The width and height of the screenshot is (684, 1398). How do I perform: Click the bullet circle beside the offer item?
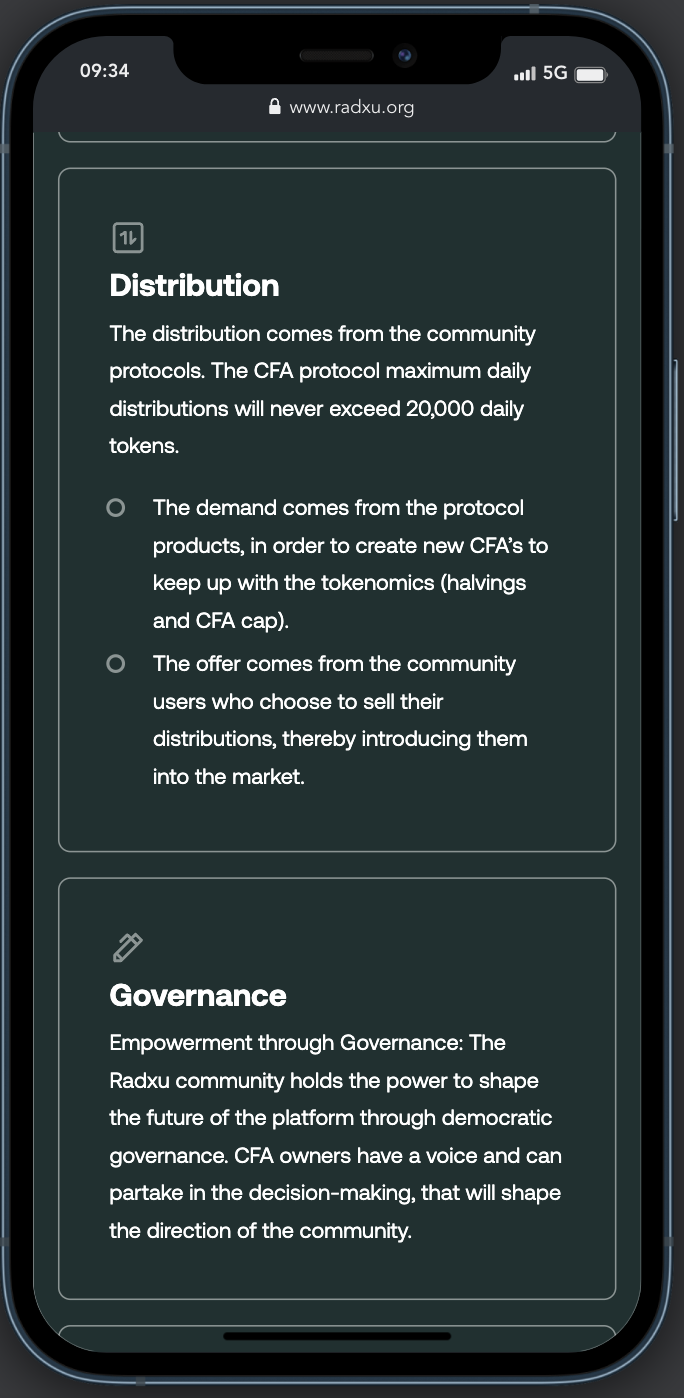(x=116, y=664)
